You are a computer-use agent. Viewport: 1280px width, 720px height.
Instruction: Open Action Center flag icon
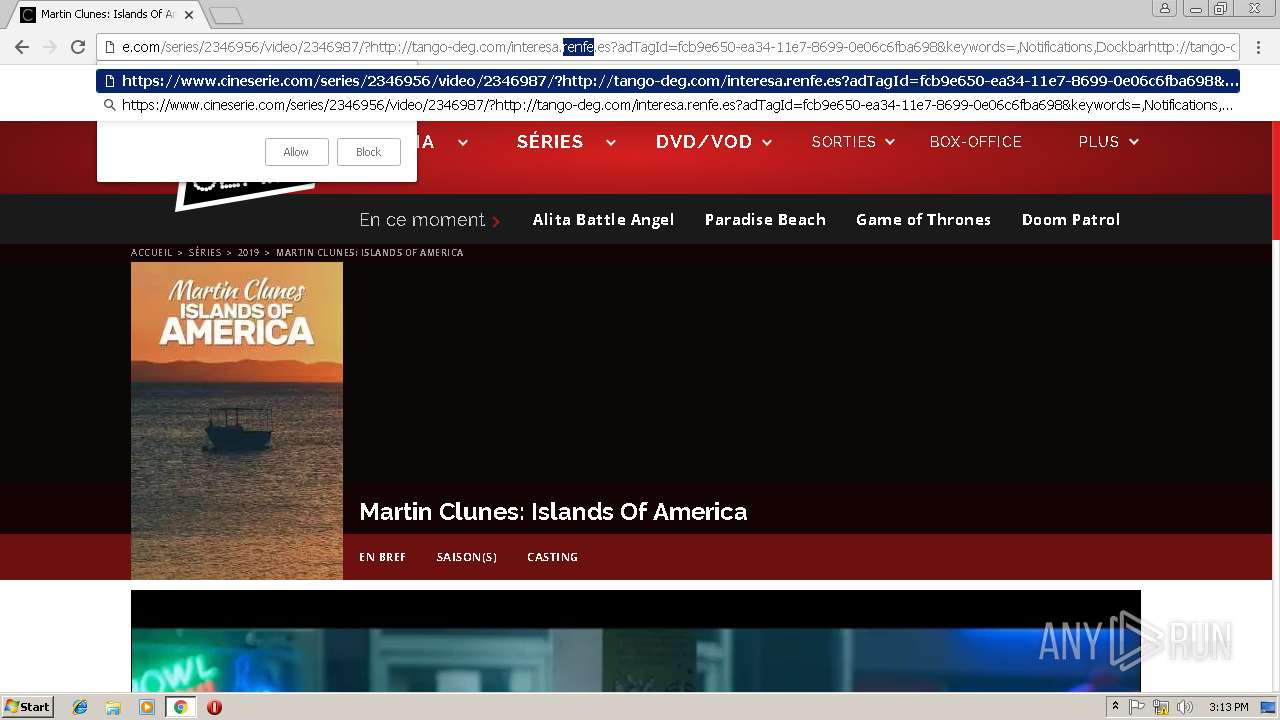1138,707
